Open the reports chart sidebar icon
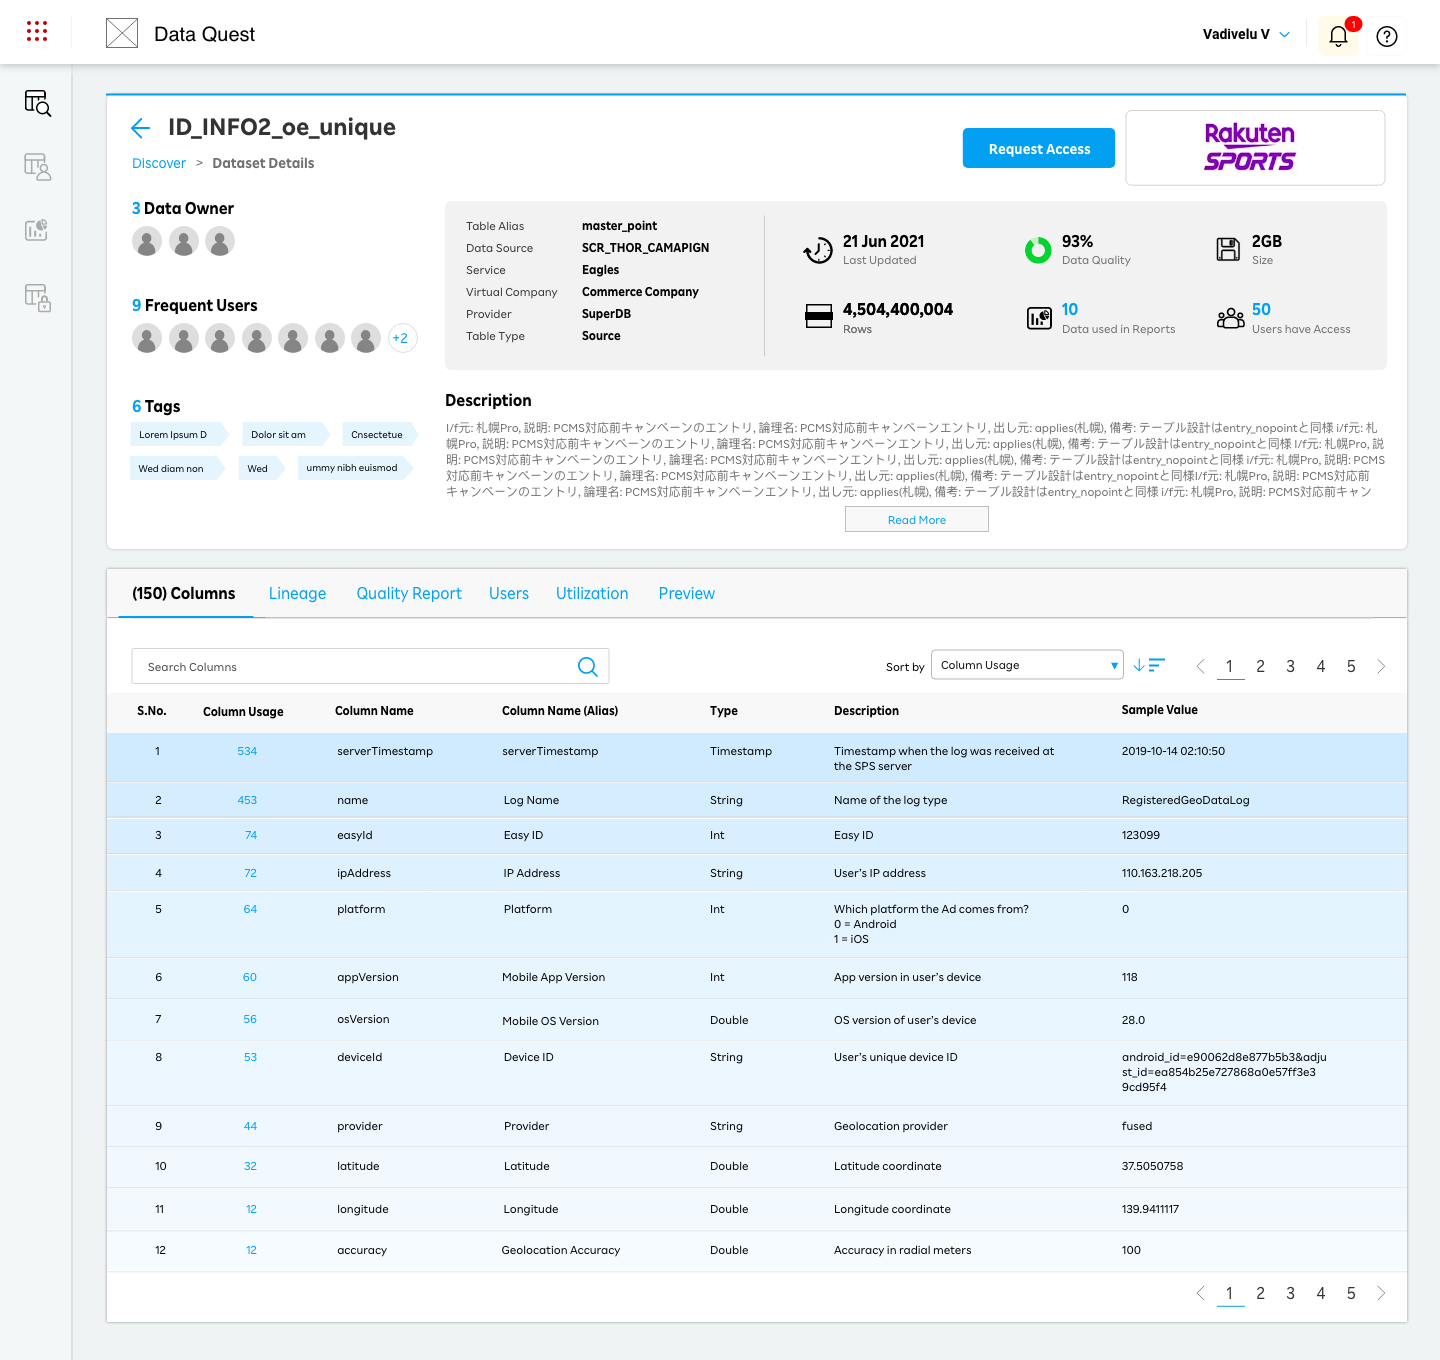Viewport: 1440px width, 1360px height. 37,230
